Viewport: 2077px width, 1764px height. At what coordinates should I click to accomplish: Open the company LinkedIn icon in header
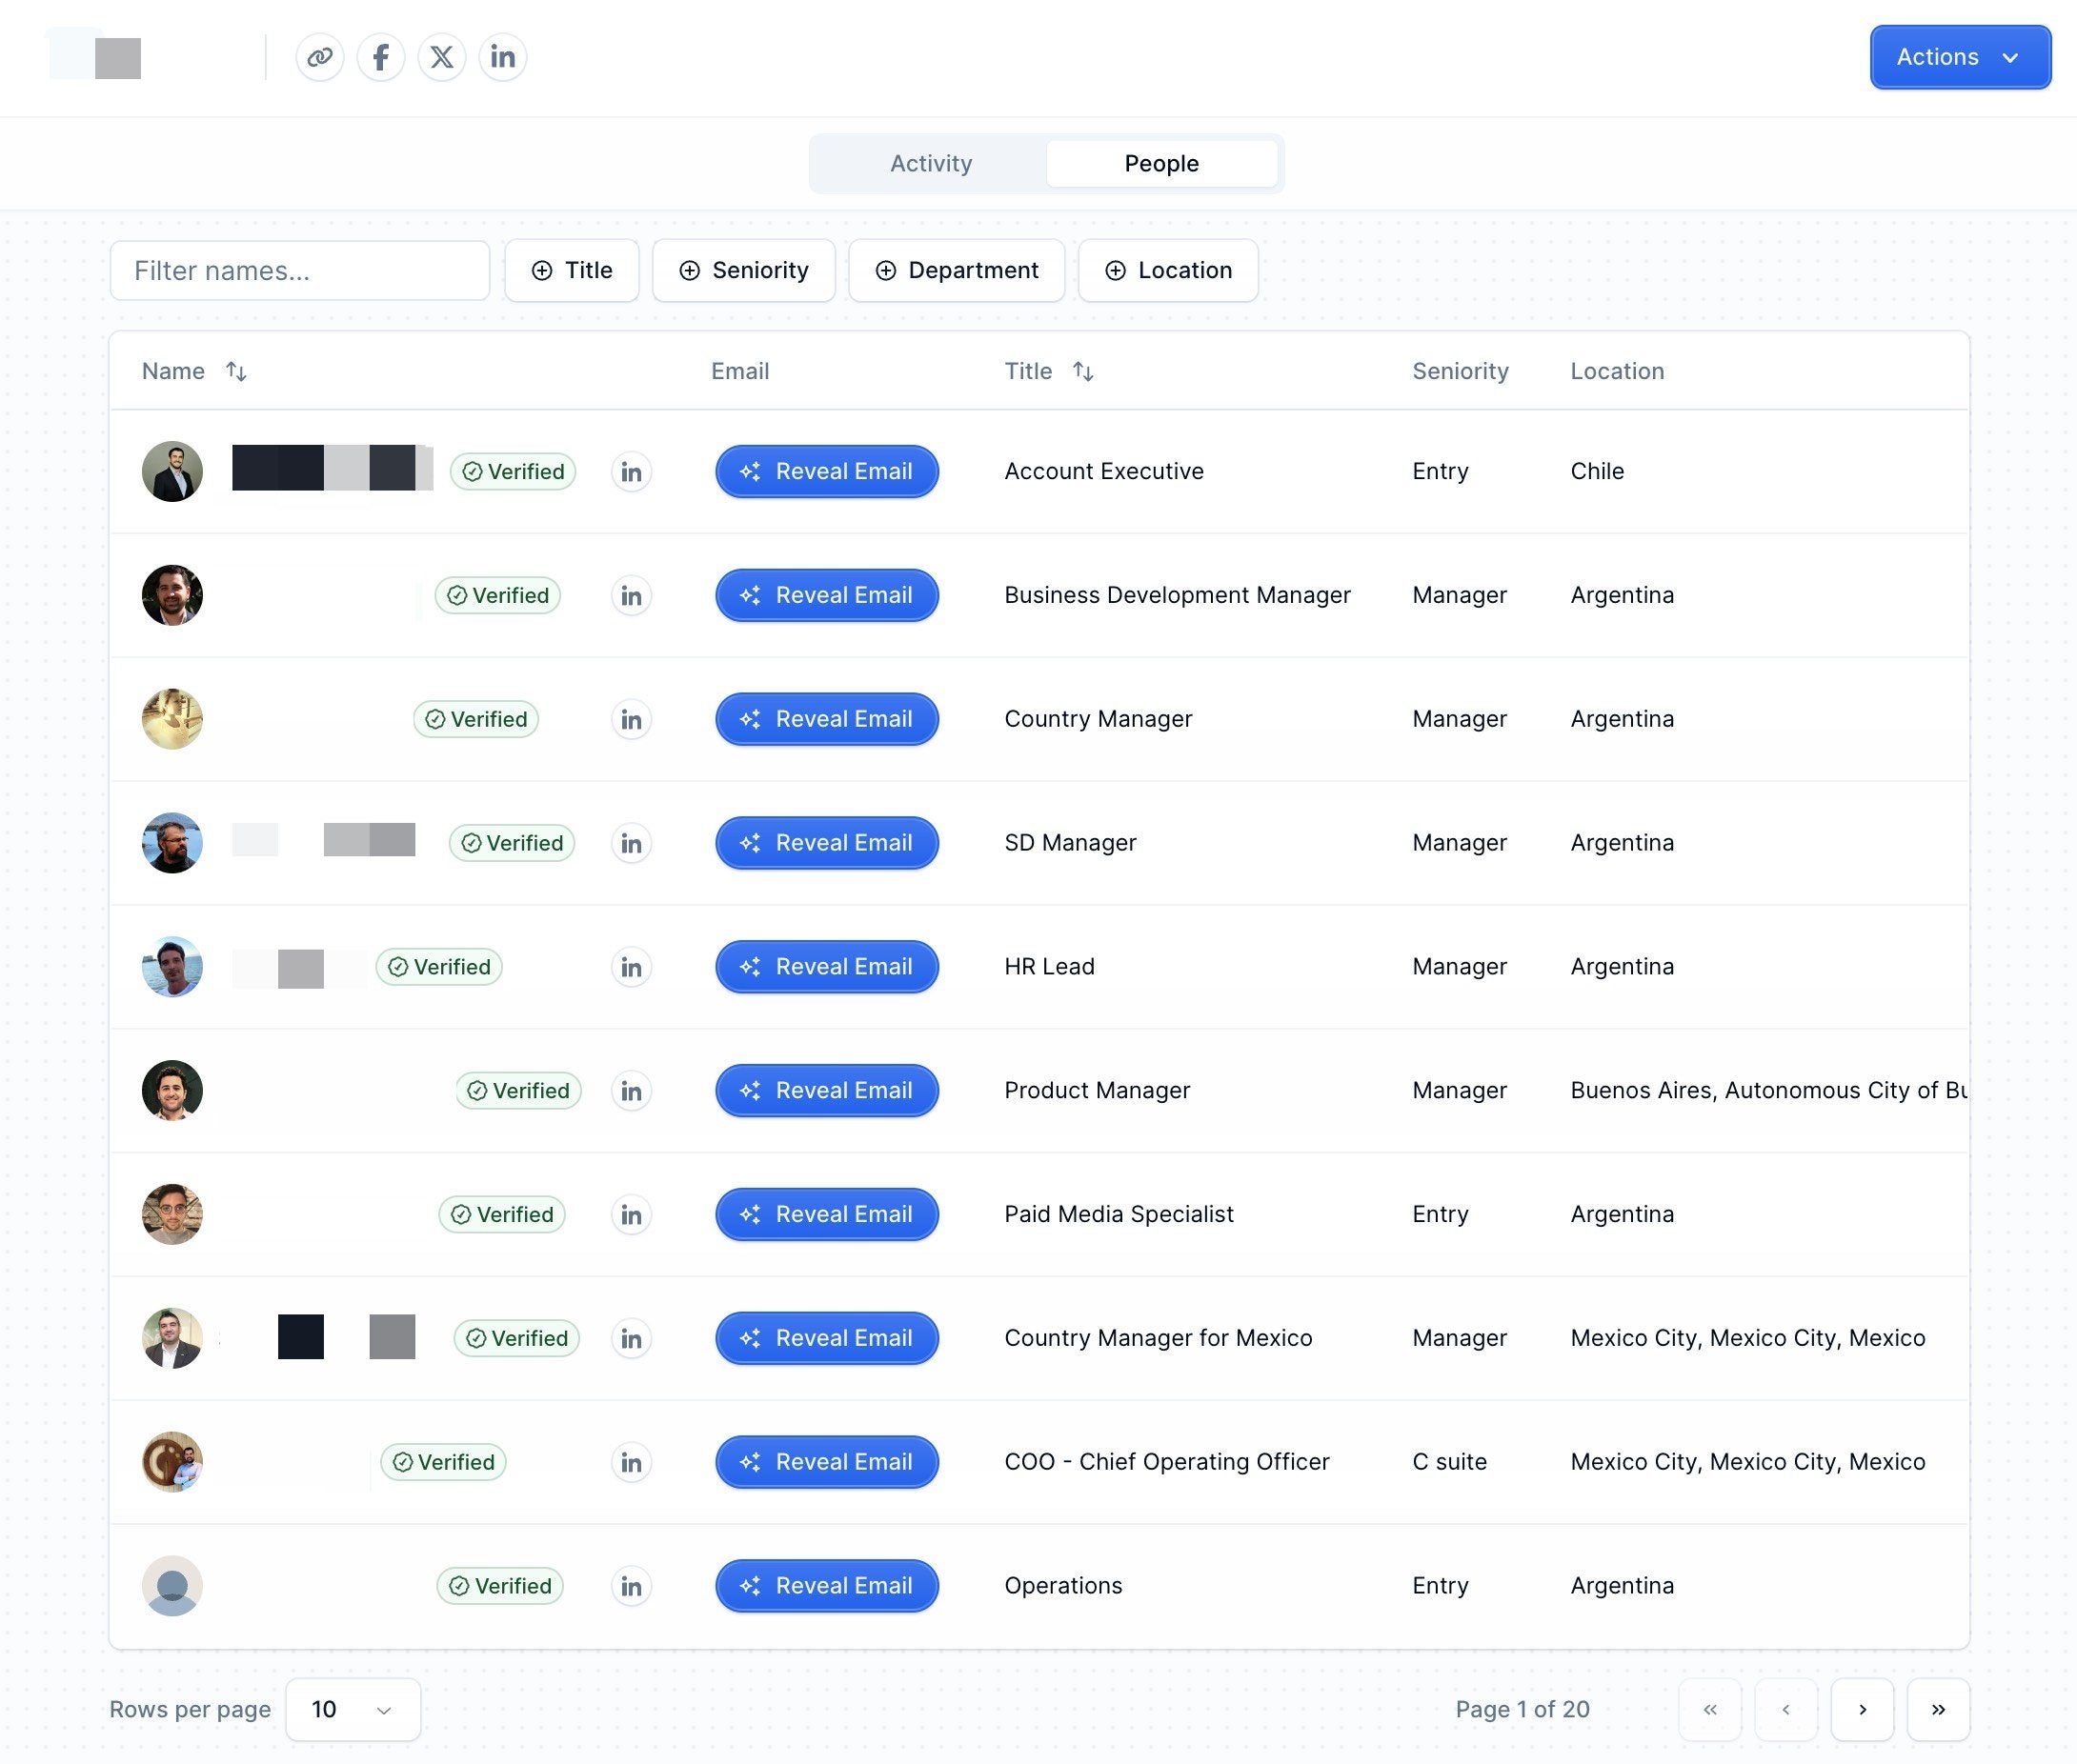click(x=503, y=57)
